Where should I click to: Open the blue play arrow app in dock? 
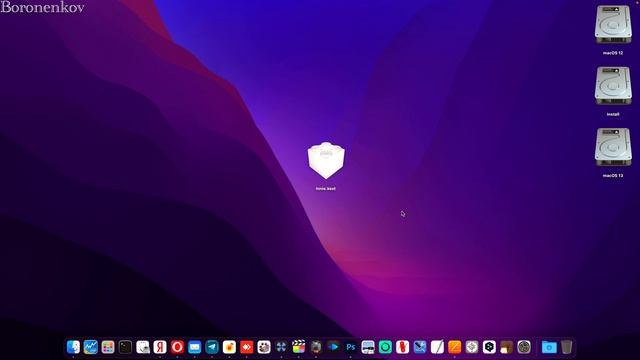(333, 347)
